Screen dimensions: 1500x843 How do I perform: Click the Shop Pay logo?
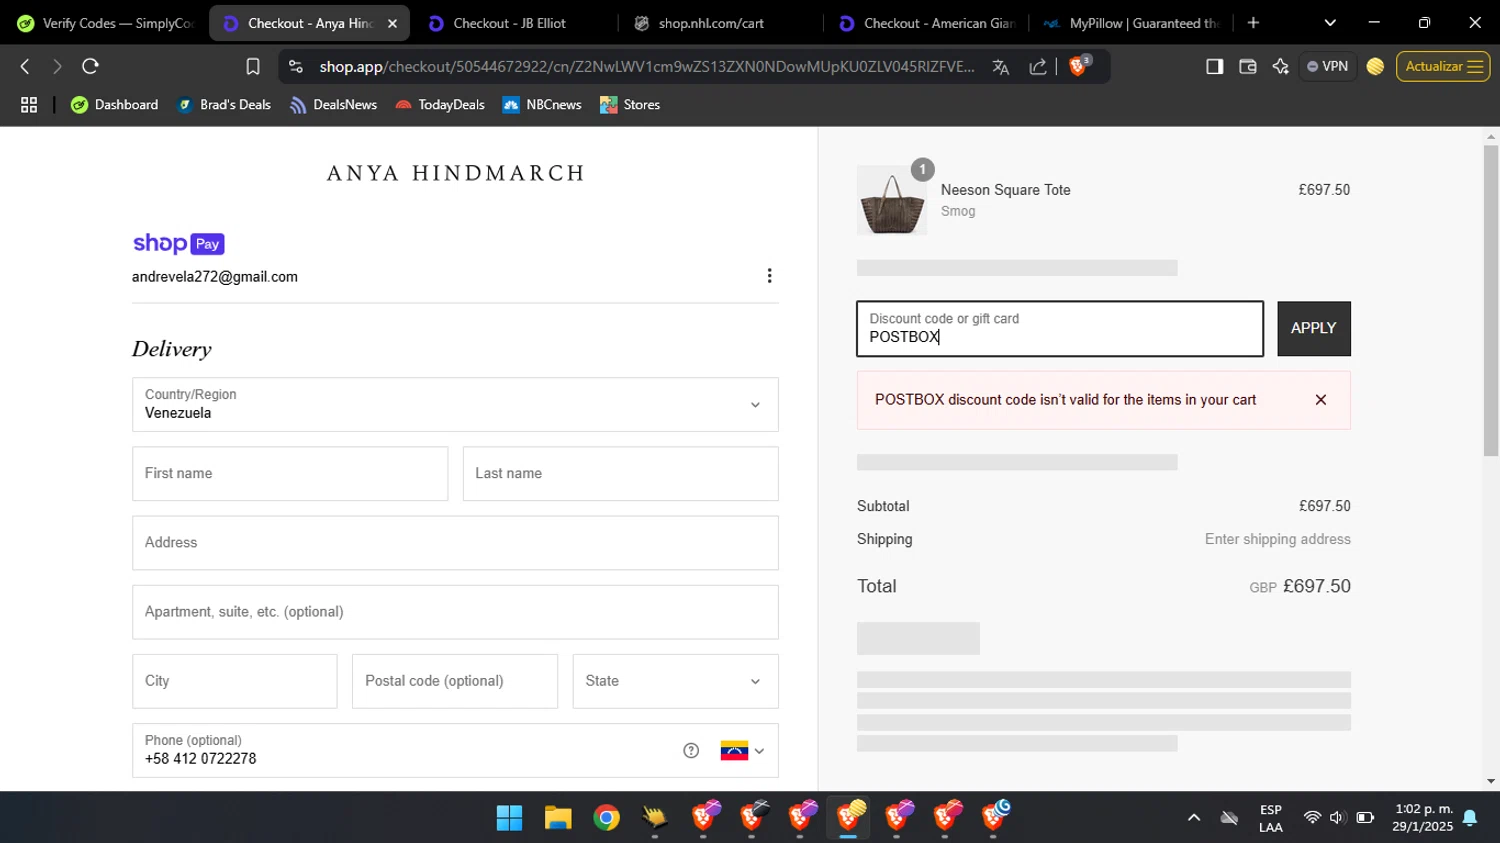coord(179,244)
